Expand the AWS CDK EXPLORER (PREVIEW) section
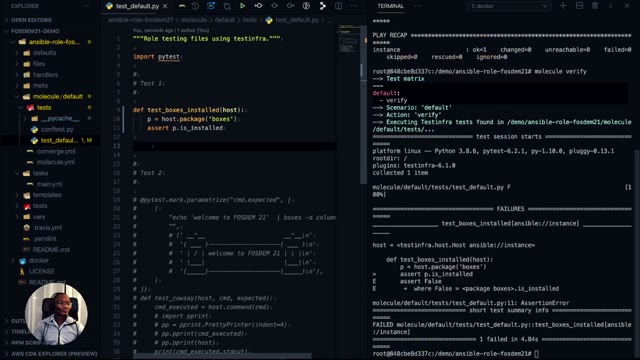This screenshot has height=360, width=640. [54, 354]
